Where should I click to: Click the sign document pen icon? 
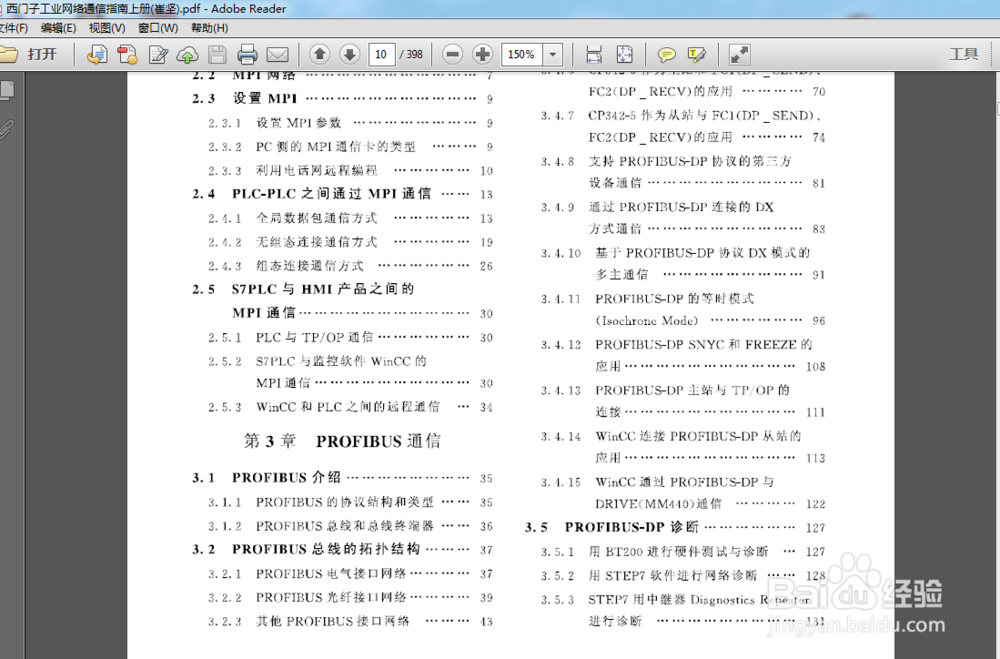(x=158, y=55)
